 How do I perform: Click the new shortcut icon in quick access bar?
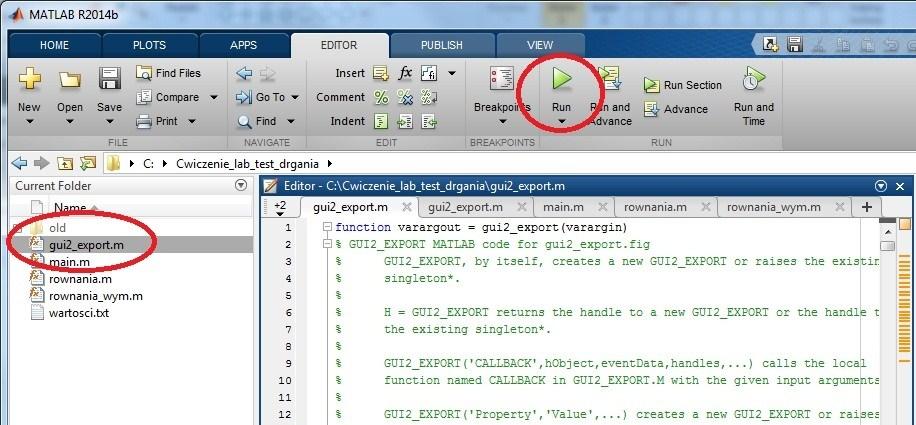[771, 44]
